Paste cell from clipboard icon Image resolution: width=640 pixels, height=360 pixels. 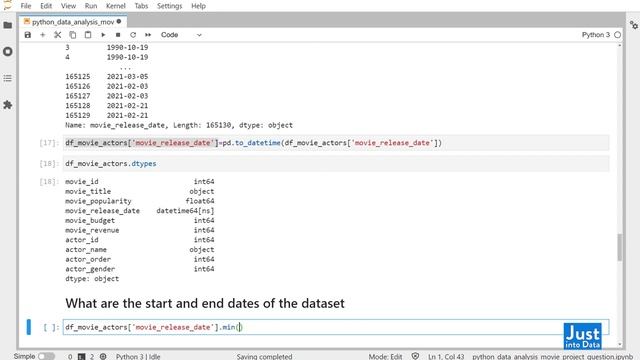point(88,35)
